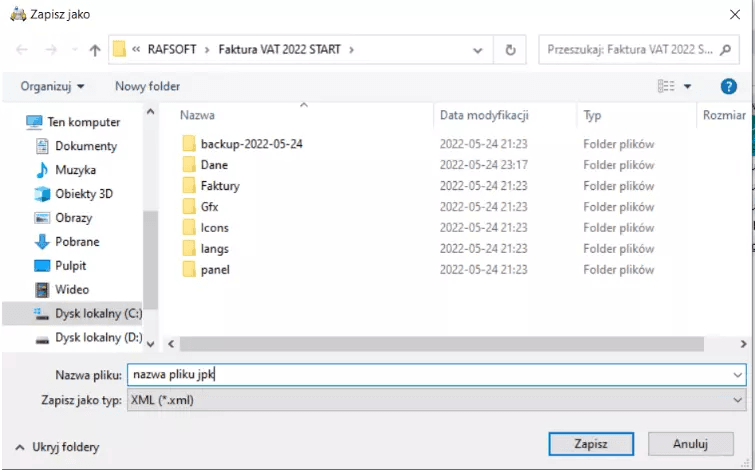755x470 pixels.
Task: Select the Faktury folder
Action: (x=219, y=186)
